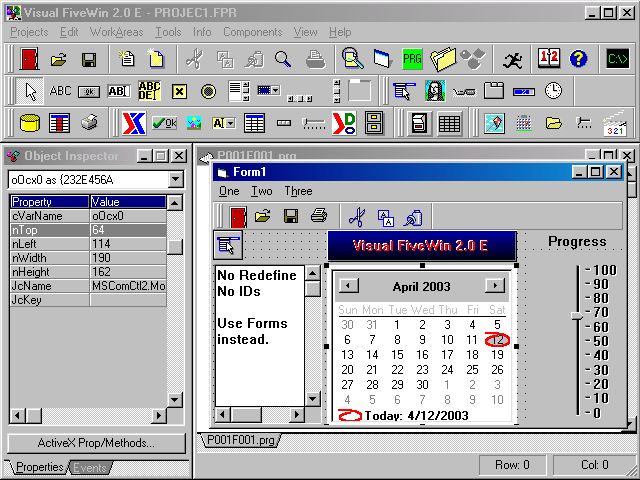Switch to the Events tab
The height and width of the screenshot is (480, 640).
coord(90,467)
